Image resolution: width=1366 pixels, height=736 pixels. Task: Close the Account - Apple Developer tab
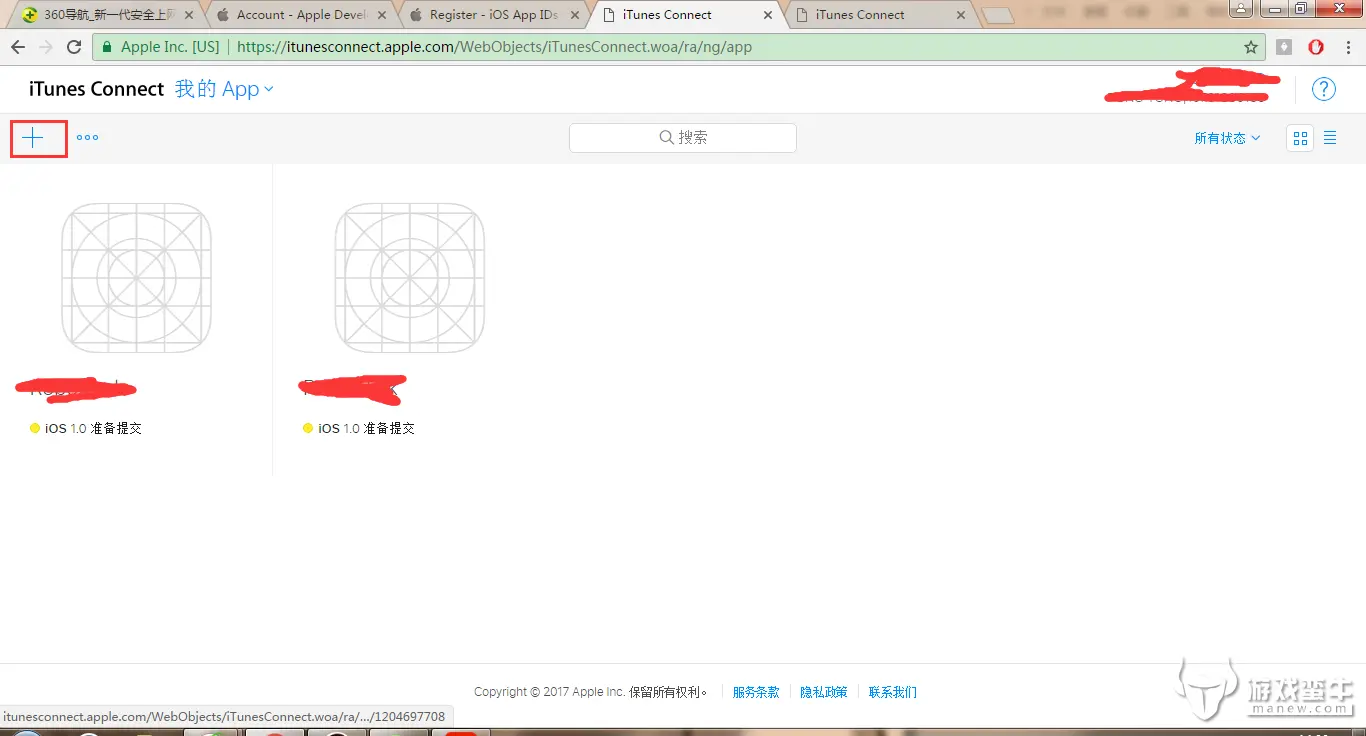coord(383,15)
